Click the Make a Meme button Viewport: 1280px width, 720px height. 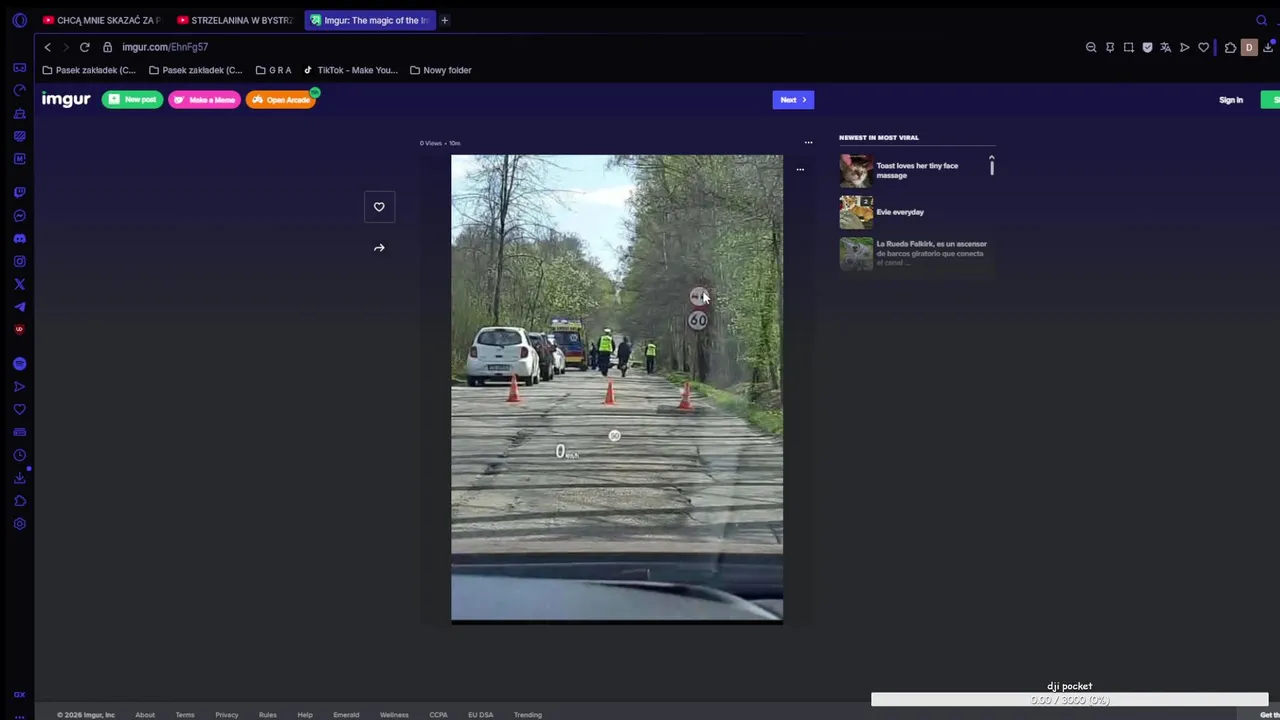pyautogui.click(x=204, y=100)
